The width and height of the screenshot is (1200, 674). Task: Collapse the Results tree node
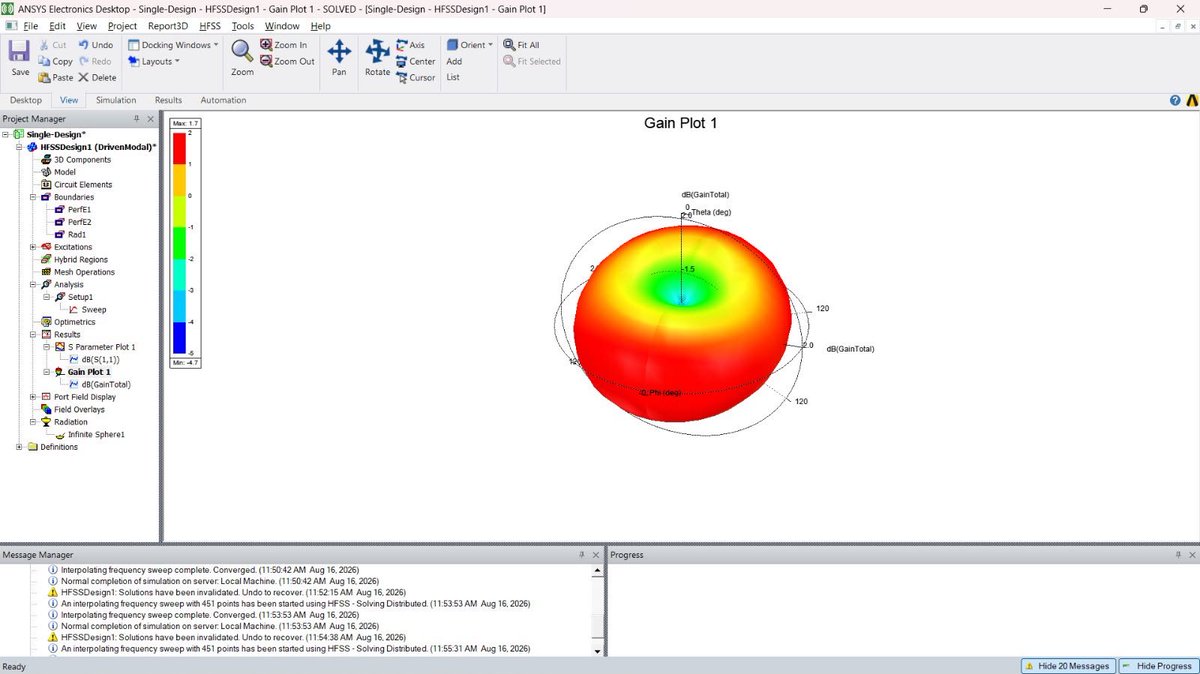[x=33, y=335]
